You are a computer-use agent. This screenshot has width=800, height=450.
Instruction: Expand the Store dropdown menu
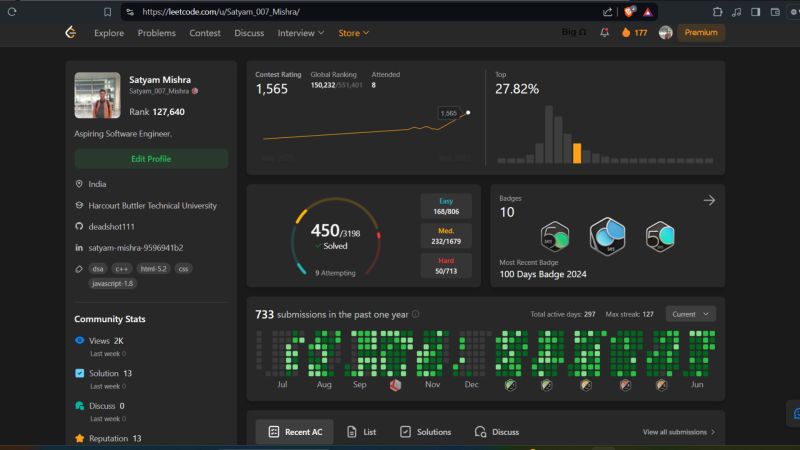pyautogui.click(x=354, y=33)
